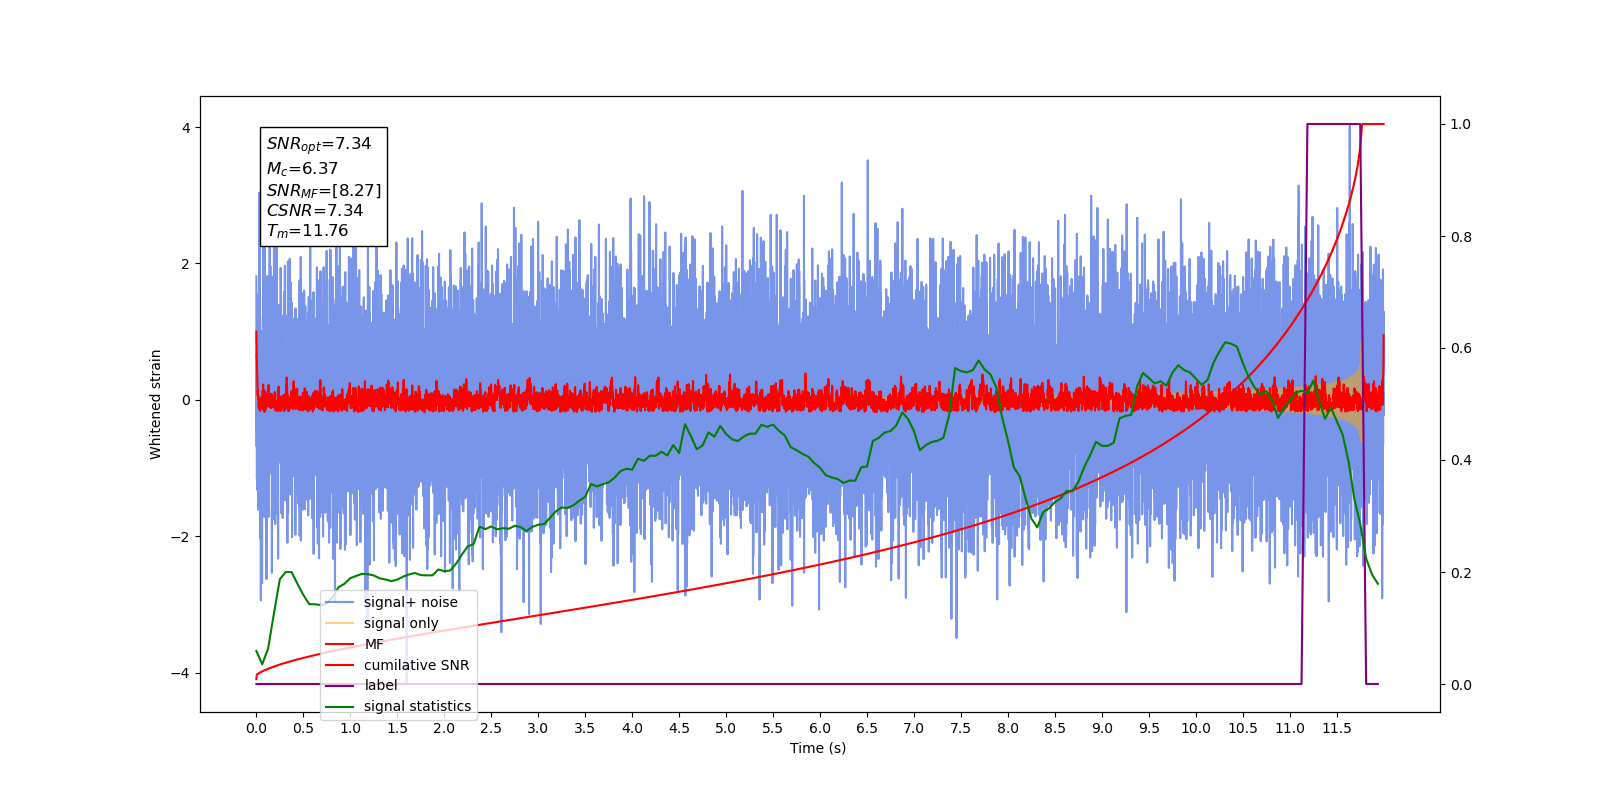1600x800 pixels.
Task: Click the purple line swatch beside 'label'
Action: coord(340,685)
